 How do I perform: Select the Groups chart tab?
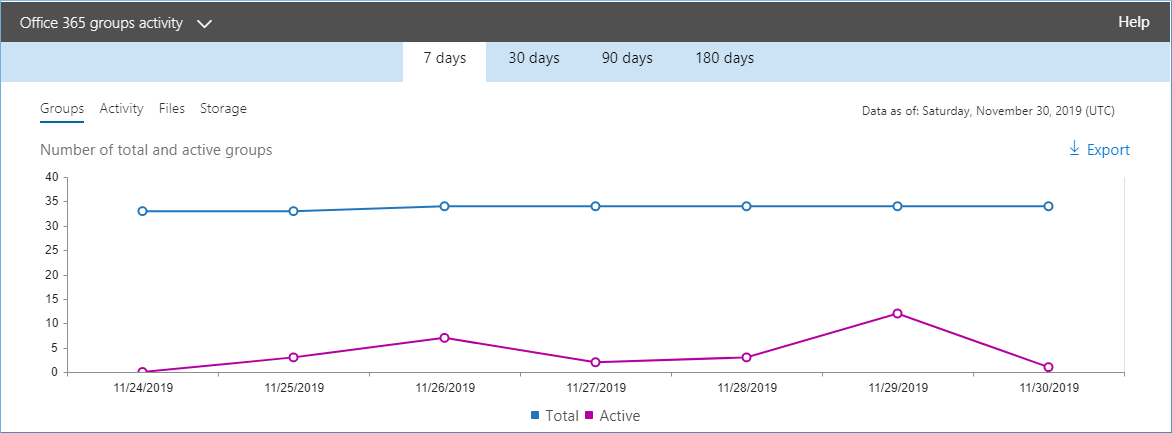(62, 109)
